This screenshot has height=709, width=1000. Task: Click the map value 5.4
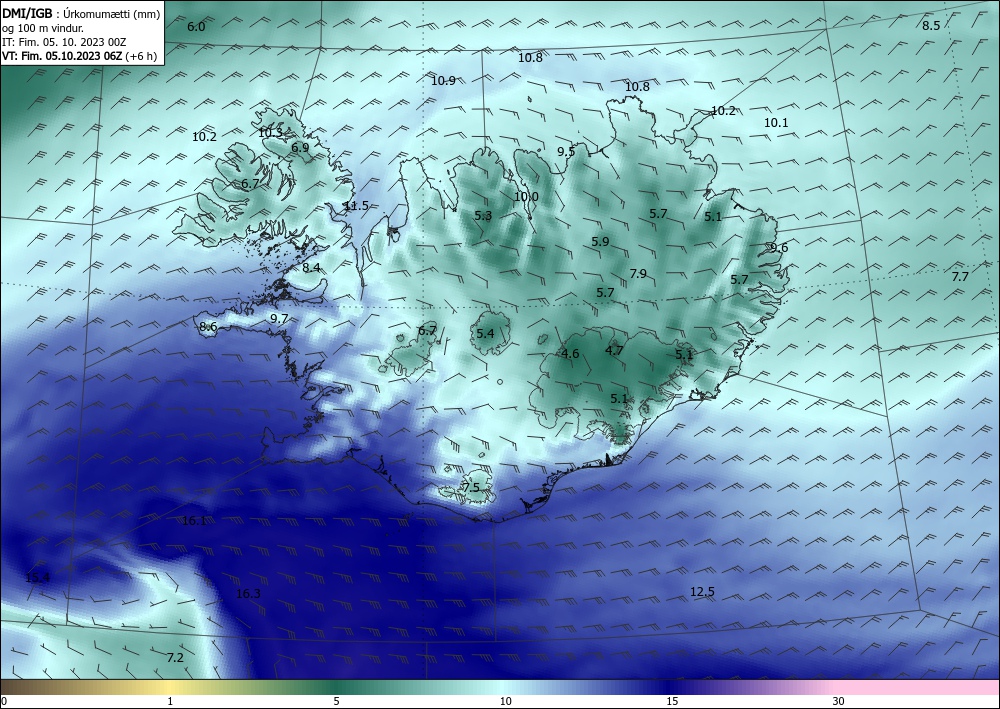(485, 333)
